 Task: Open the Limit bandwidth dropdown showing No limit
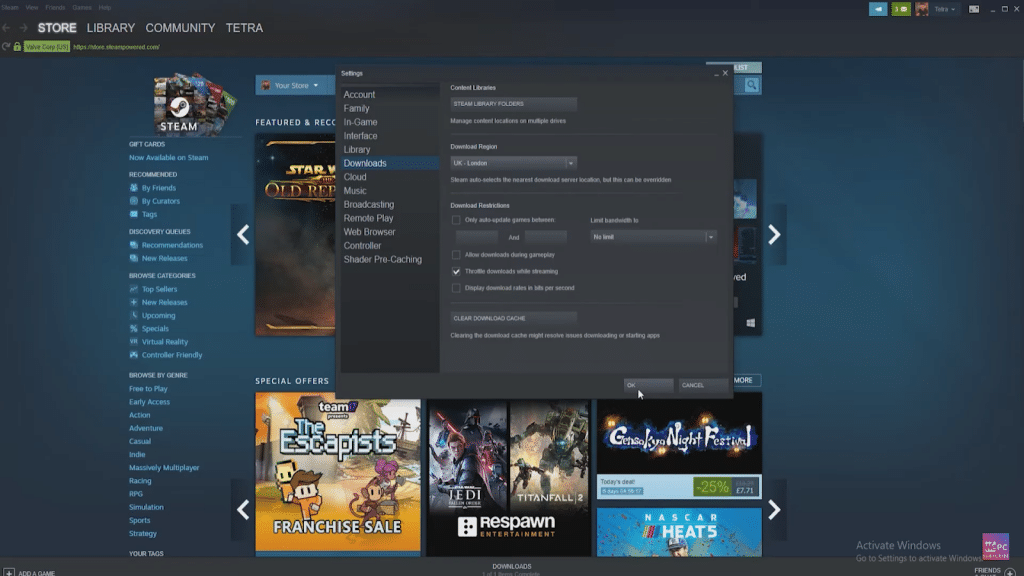652,237
